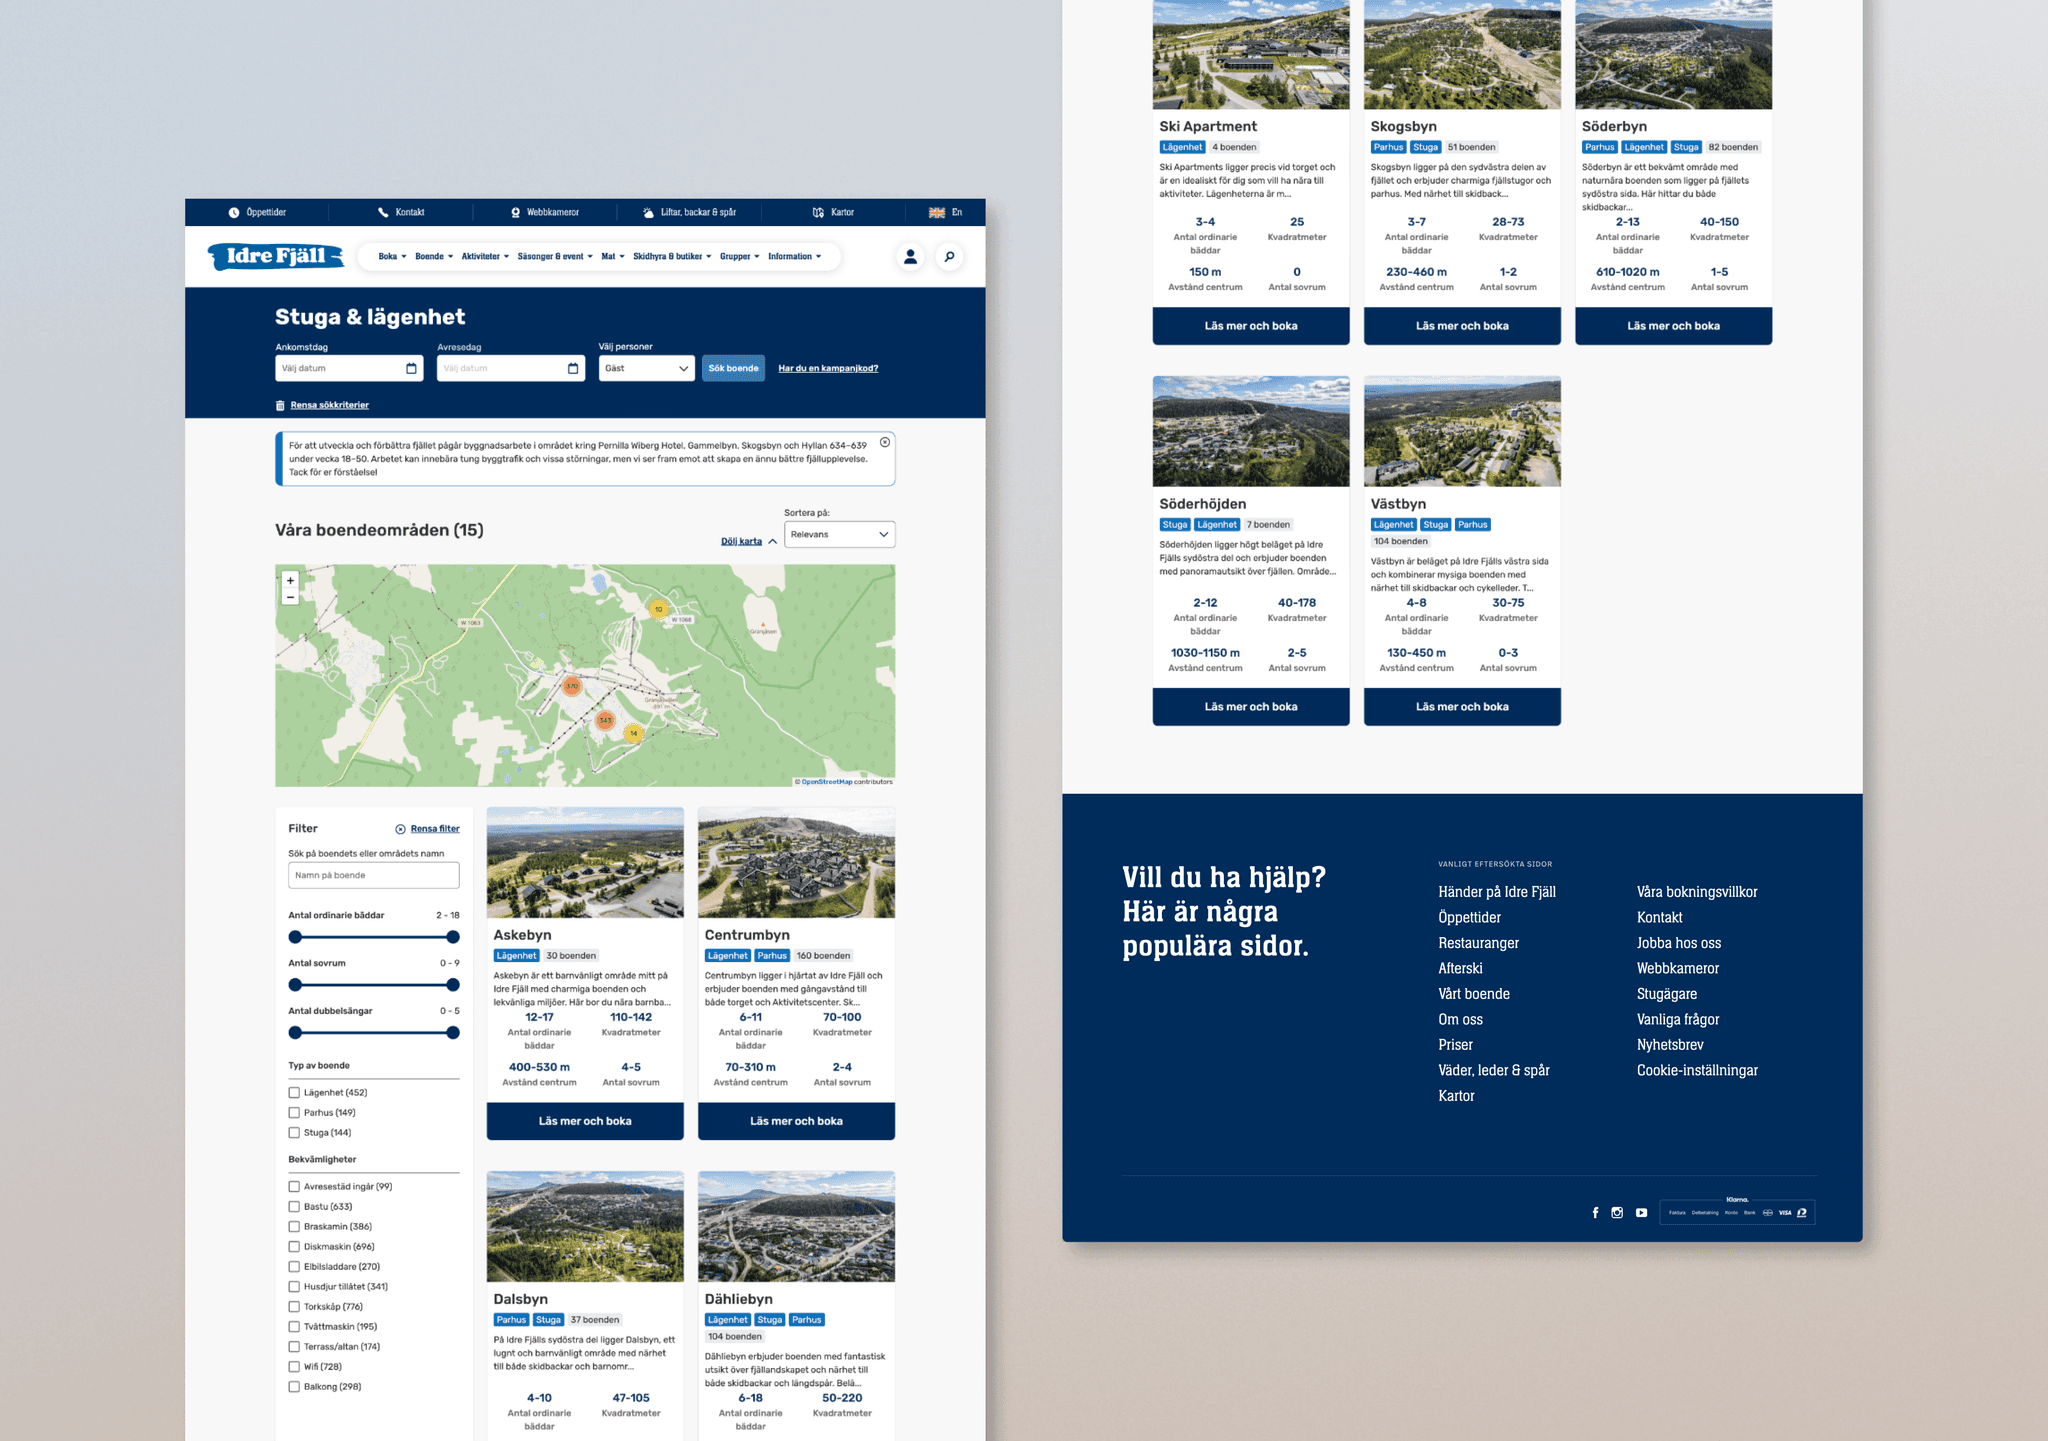Screen dimensions: 2048x1441
Task: Click the Liftar, backar & spår weather icon
Action: click(648, 212)
